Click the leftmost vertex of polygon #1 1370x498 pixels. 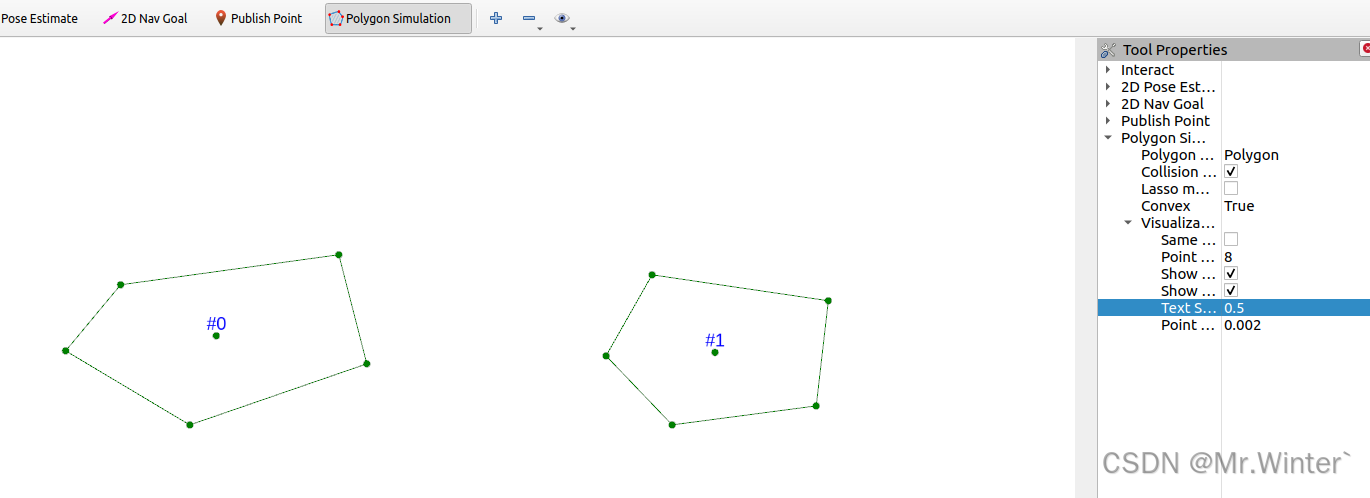606,356
